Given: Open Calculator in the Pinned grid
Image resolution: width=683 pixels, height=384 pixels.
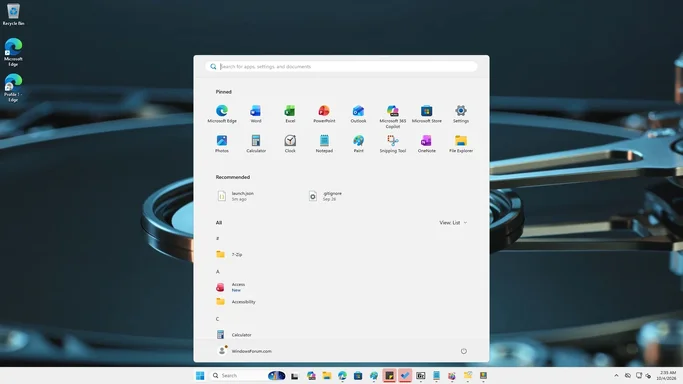Looking at the screenshot, I should (x=256, y=144).
